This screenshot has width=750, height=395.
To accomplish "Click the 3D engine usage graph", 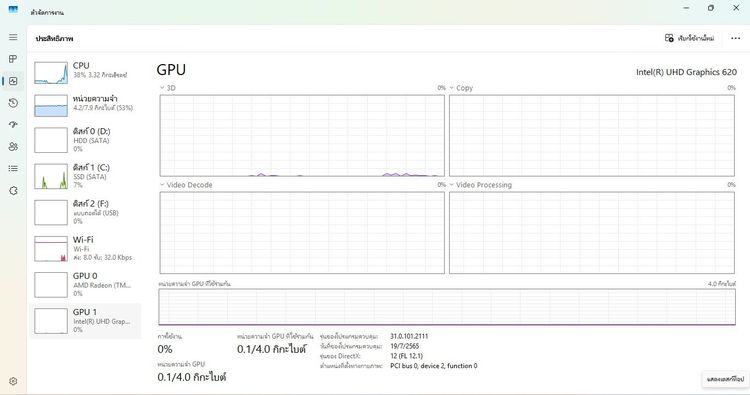I will pyautogui.click(x=302, y=136).
